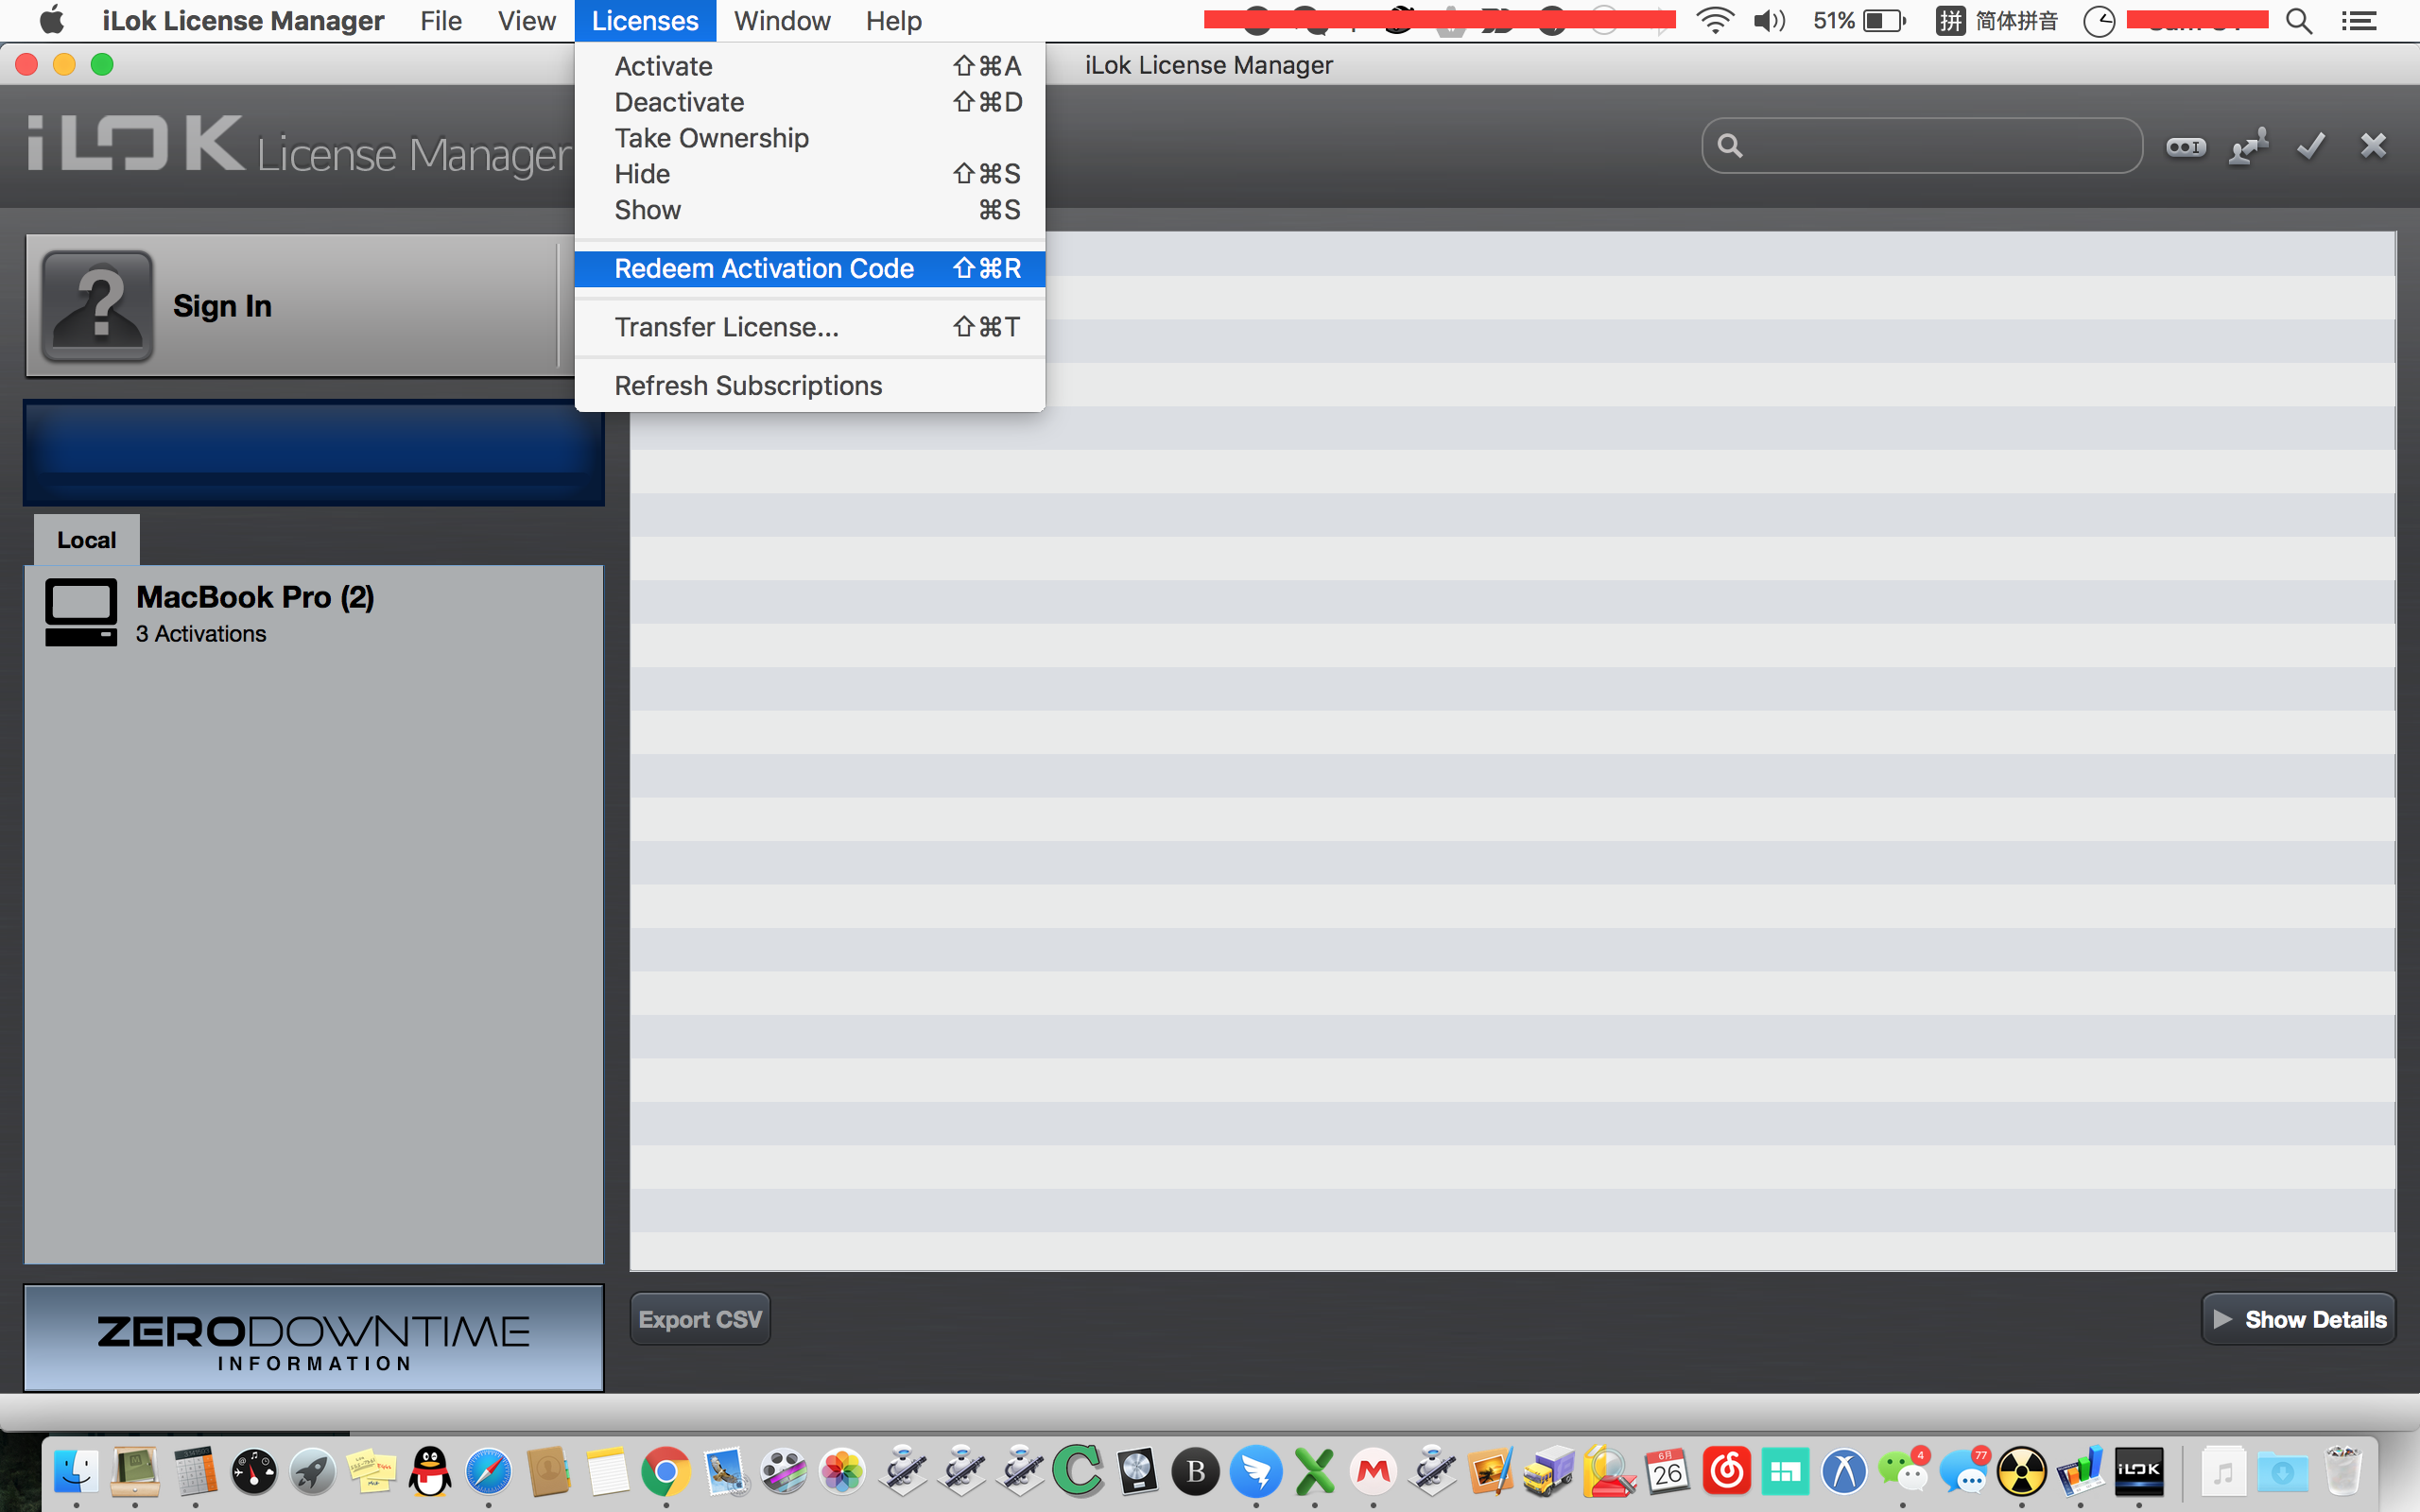This screenshot has width=2420, height=1512.
Task: Choose Activate from the Licenses menu
Action: pos(810,66)
